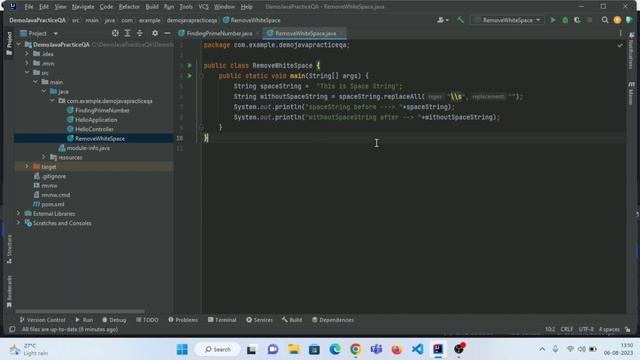Switch to FindingPrimeNumber.java tab
This screenshot has width=640, height=360.
click(219, 33)
